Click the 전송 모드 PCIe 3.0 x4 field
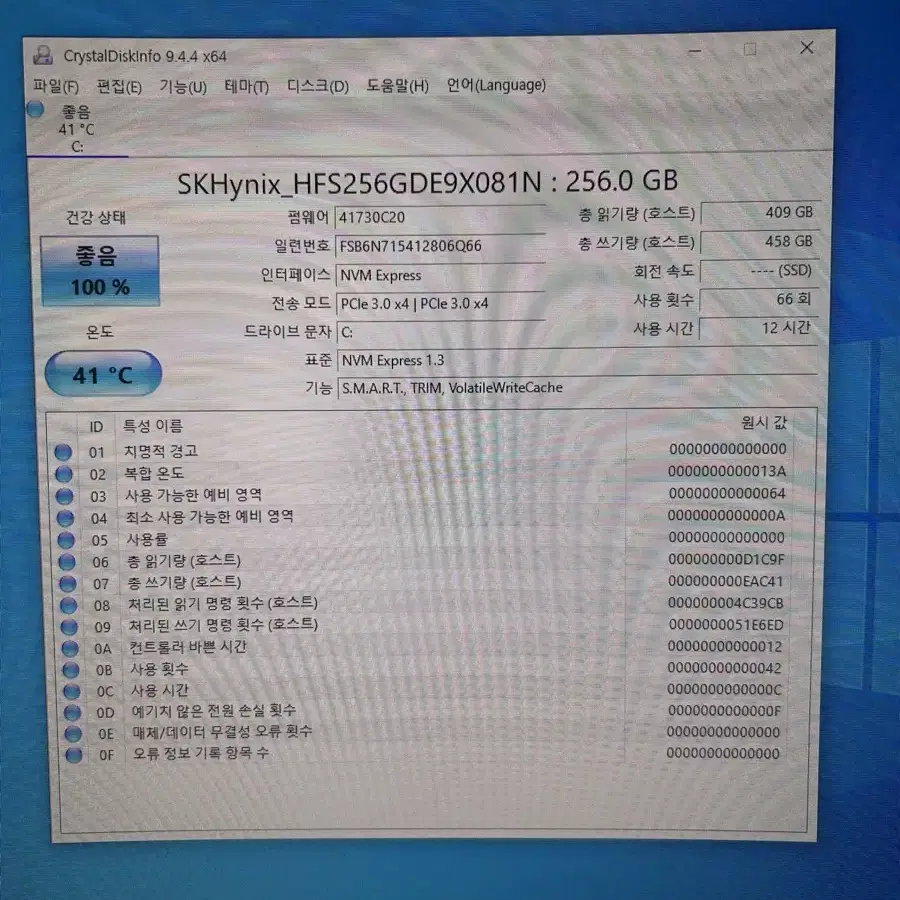900x900 pixels. (441, 304)
